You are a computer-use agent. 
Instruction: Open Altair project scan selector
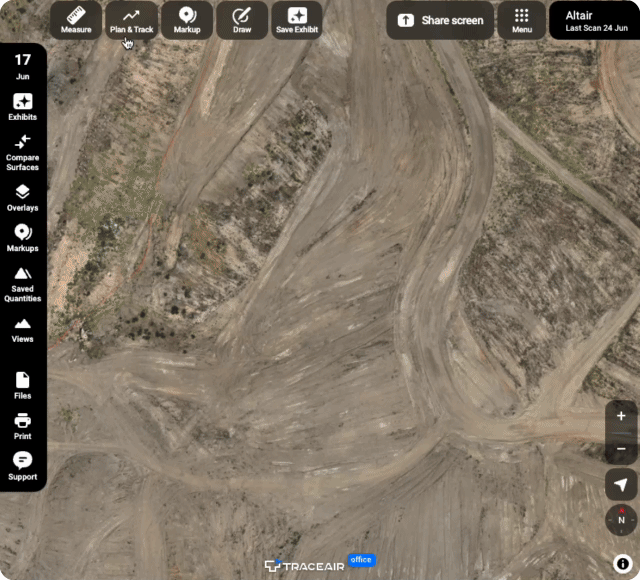[x=596, y=20]
